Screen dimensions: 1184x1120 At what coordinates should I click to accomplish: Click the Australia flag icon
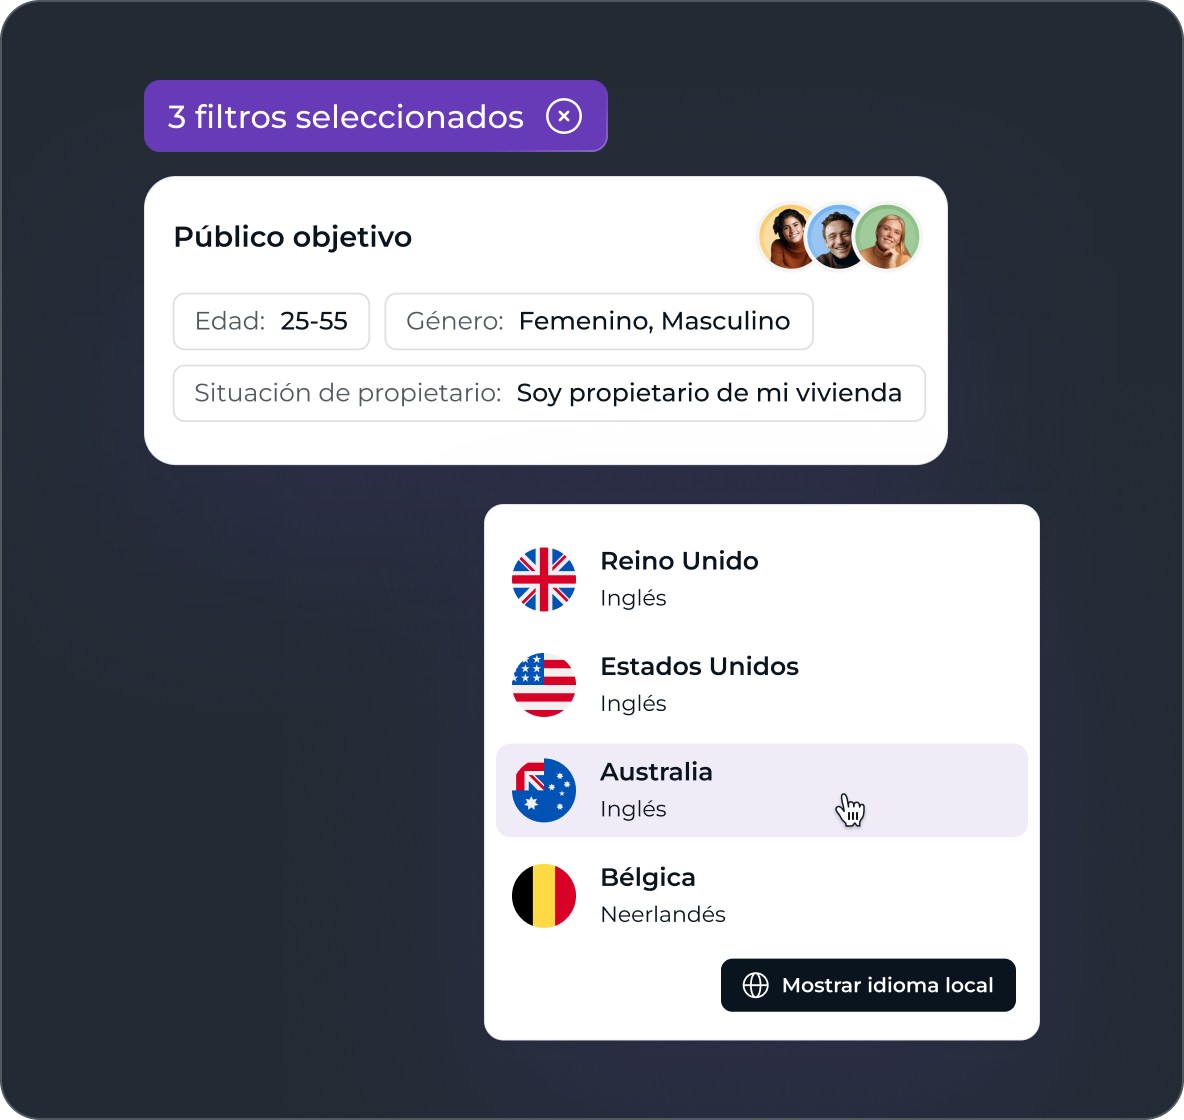(x=544, y=790)
